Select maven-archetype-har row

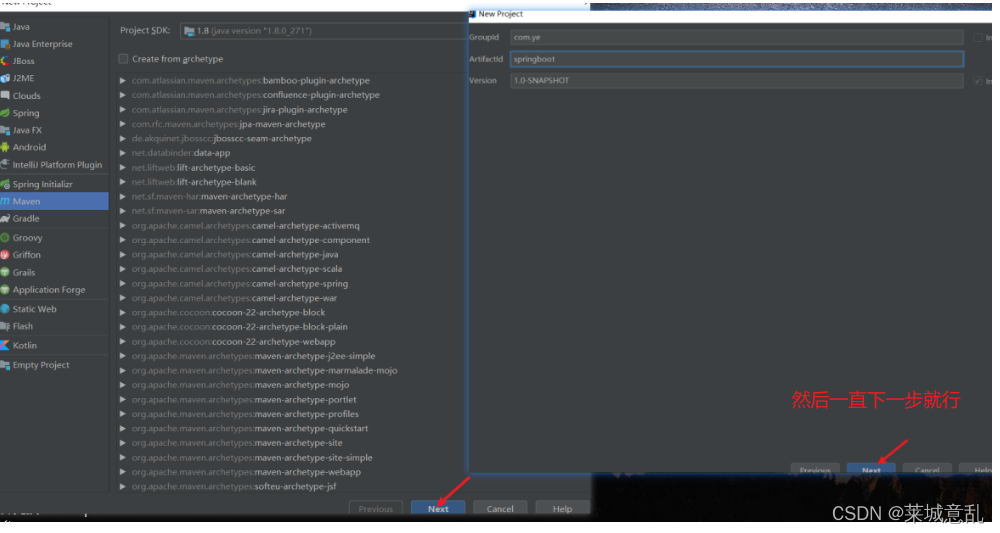209,196
